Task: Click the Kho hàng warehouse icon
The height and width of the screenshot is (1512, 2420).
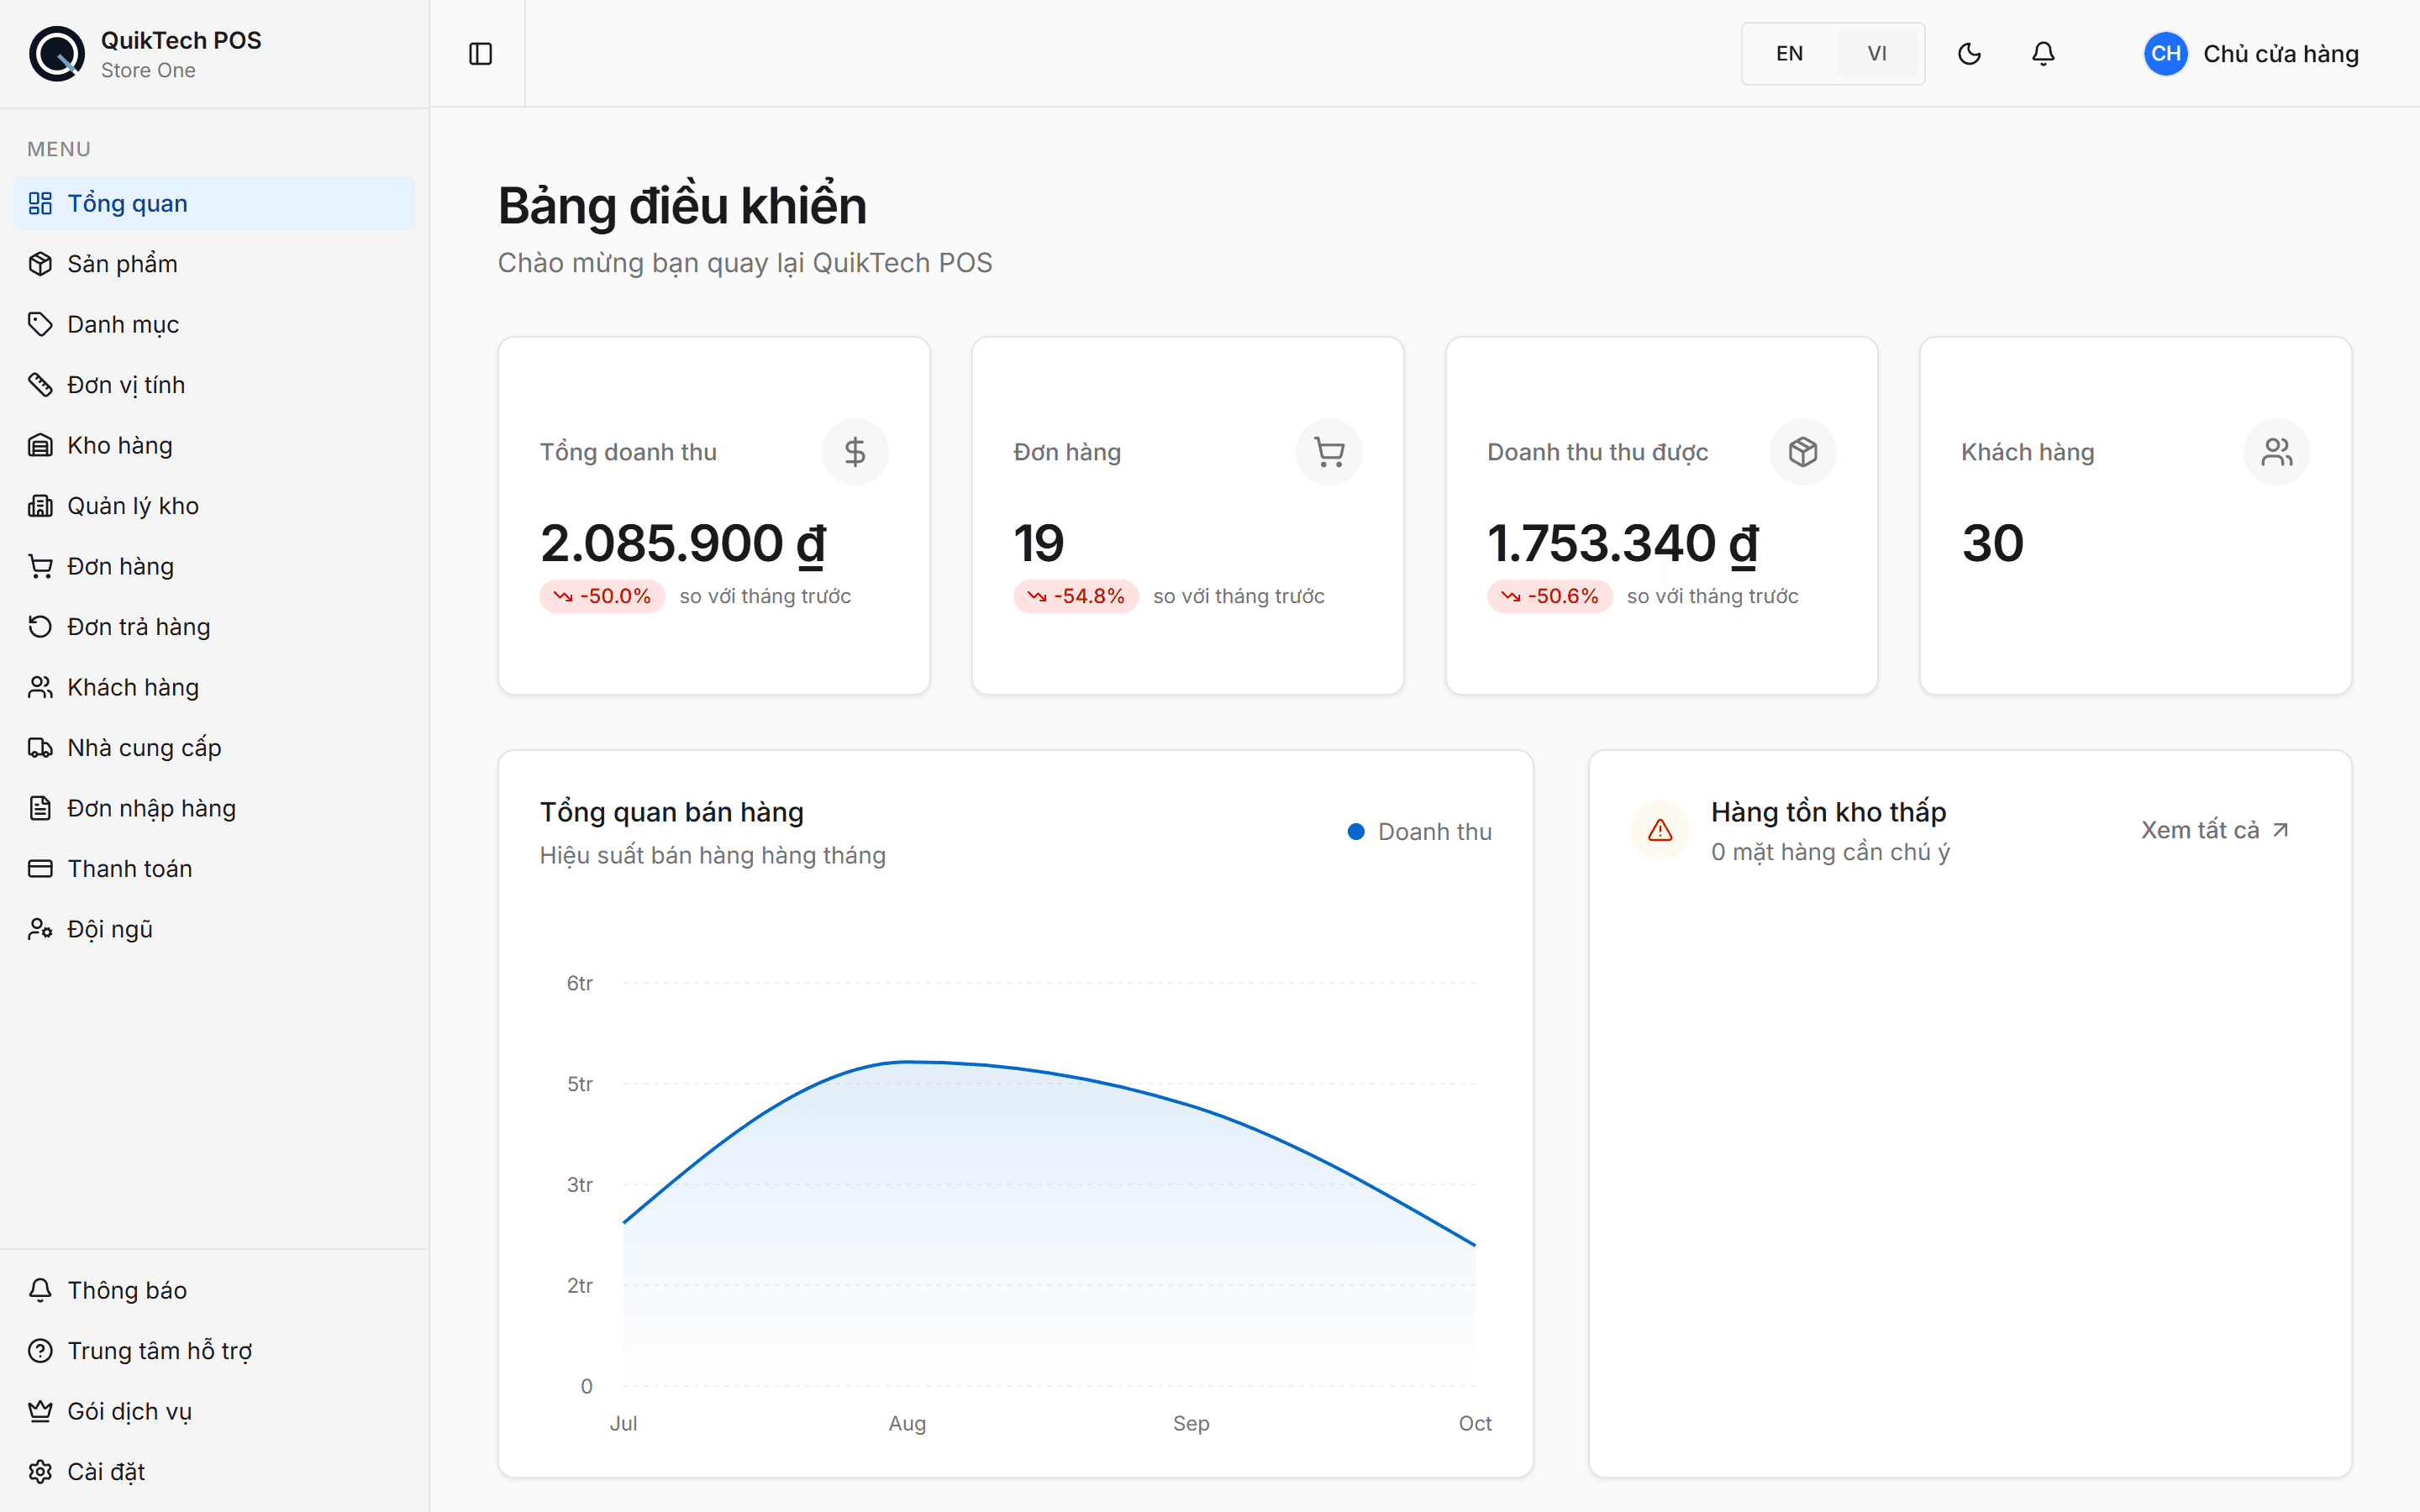Action: [x=40, y=445]
